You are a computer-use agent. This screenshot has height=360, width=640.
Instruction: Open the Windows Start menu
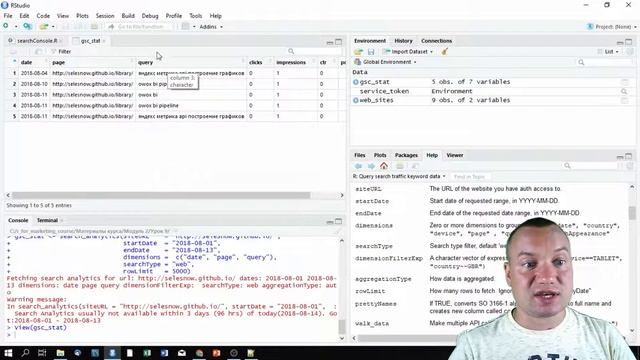click(8, 353)
